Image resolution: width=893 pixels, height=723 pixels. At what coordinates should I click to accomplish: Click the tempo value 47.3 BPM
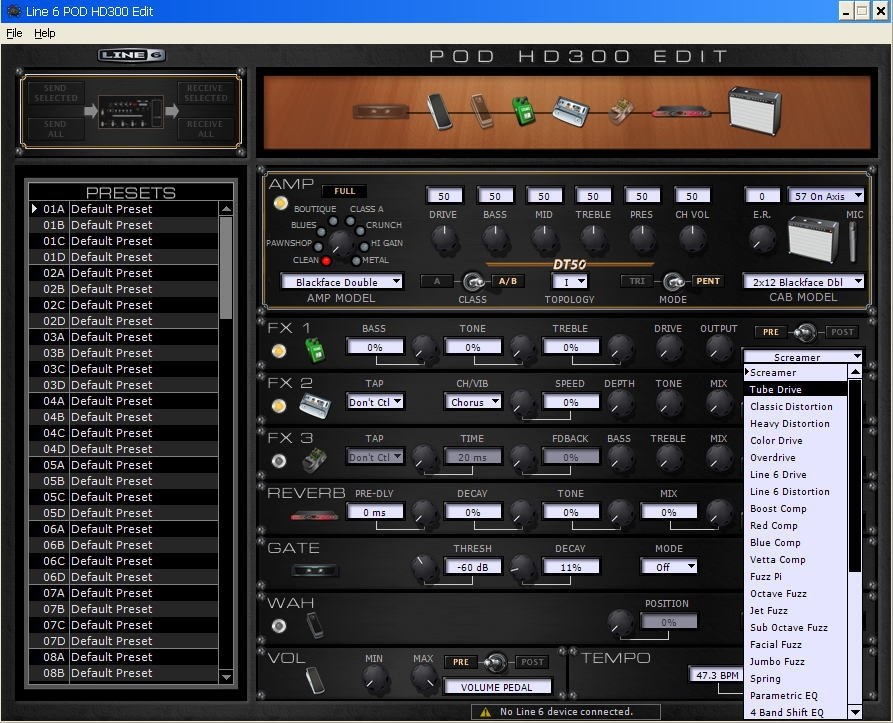tap(716, 675)
